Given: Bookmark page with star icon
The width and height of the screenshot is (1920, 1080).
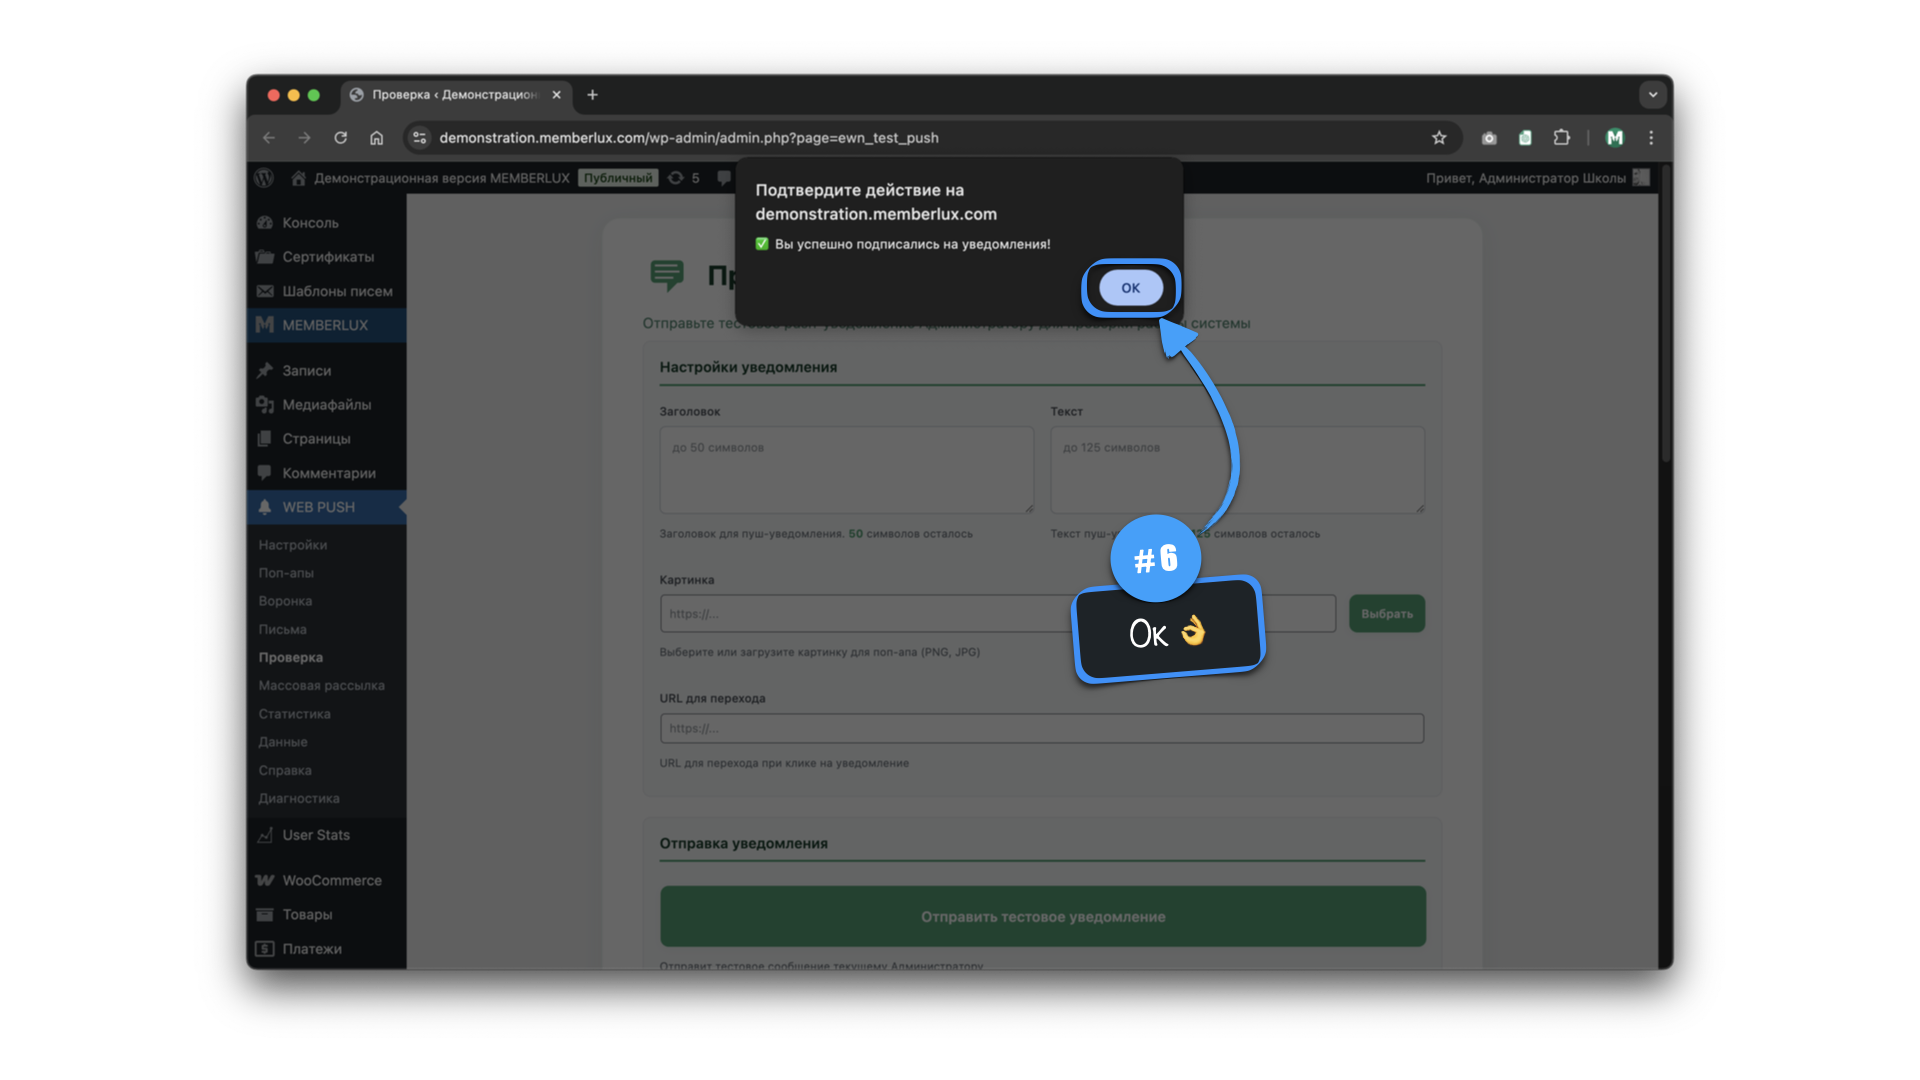Looking at the screenshot, I should [1439, 138].
